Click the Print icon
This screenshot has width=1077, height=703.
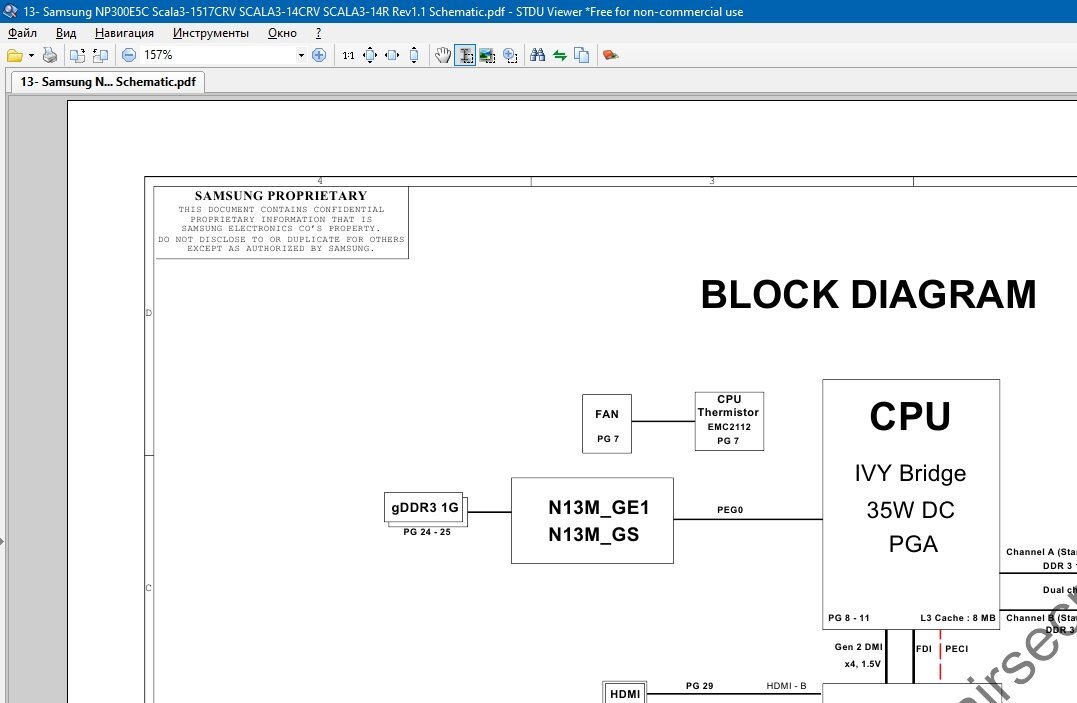(49, 55)
